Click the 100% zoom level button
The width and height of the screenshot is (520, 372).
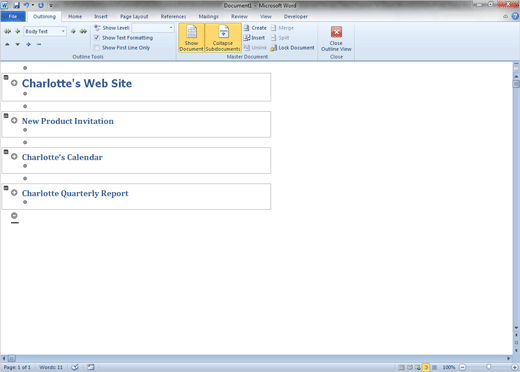point(449,367)
